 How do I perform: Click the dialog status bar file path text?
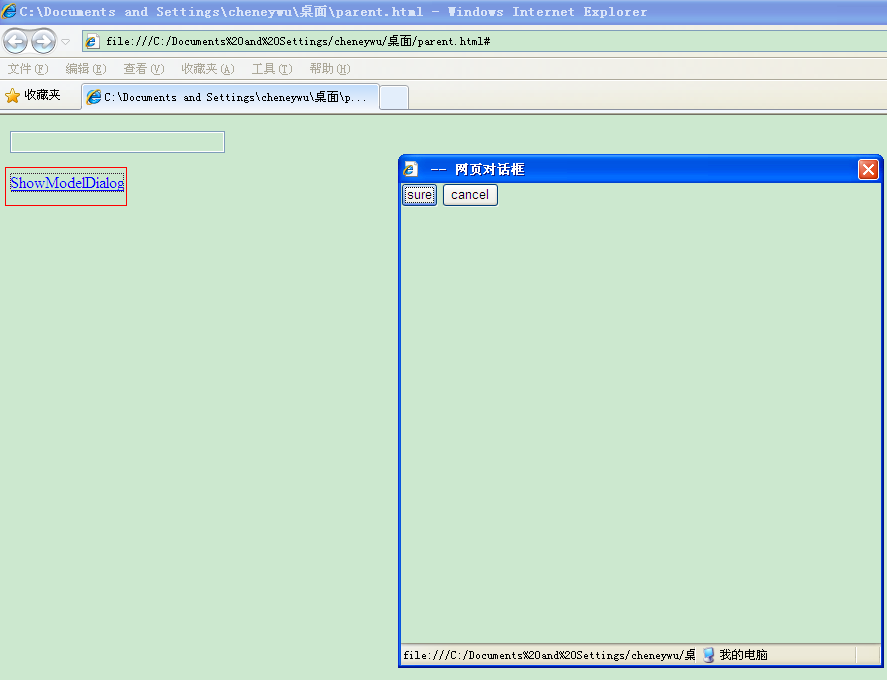pos(549,655)
